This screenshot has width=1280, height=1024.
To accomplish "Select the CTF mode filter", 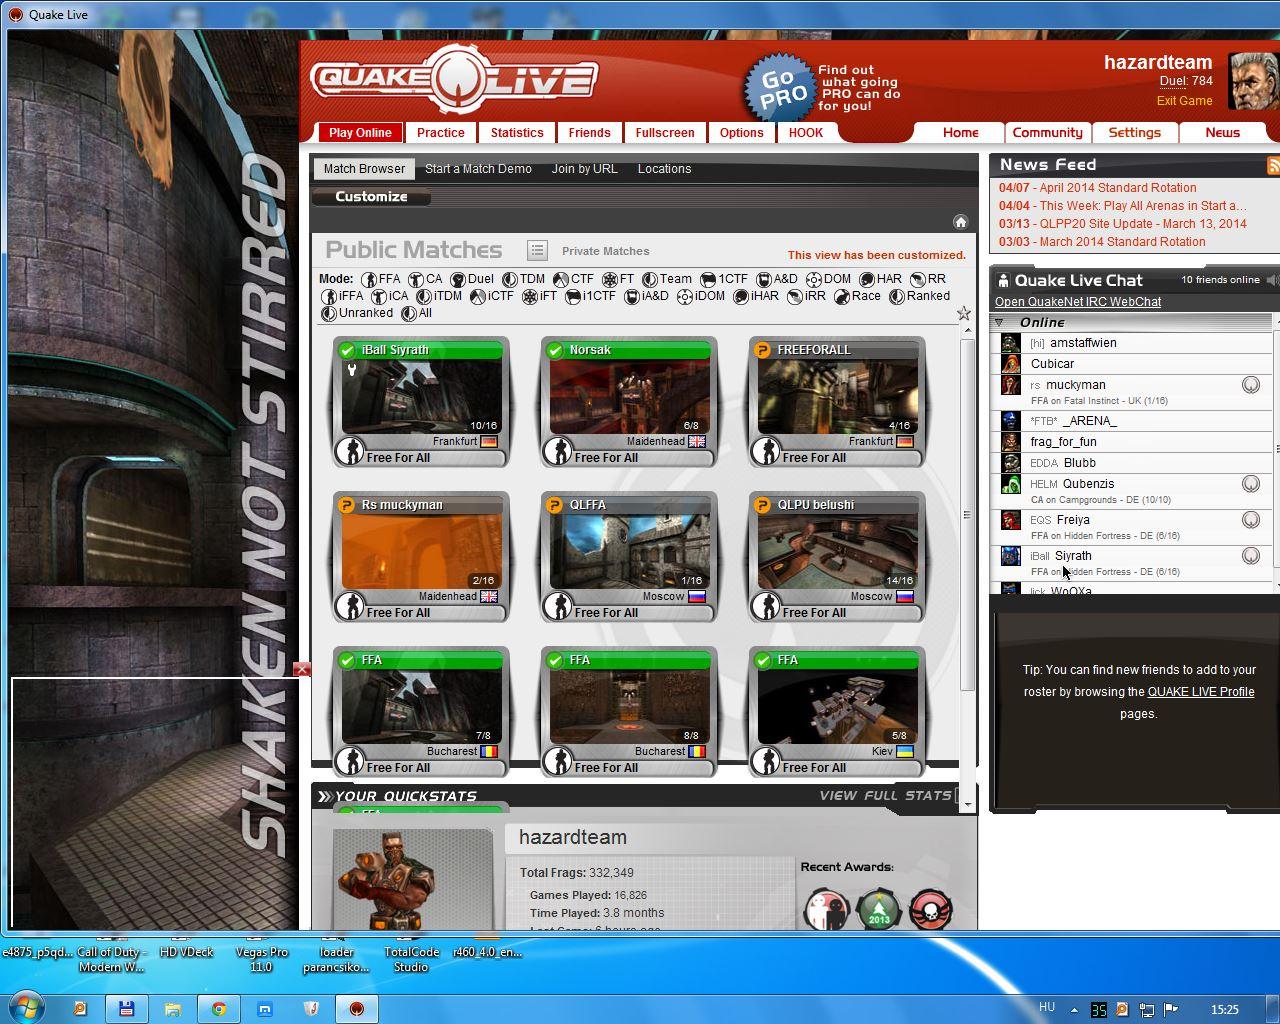I will (573, 279).
